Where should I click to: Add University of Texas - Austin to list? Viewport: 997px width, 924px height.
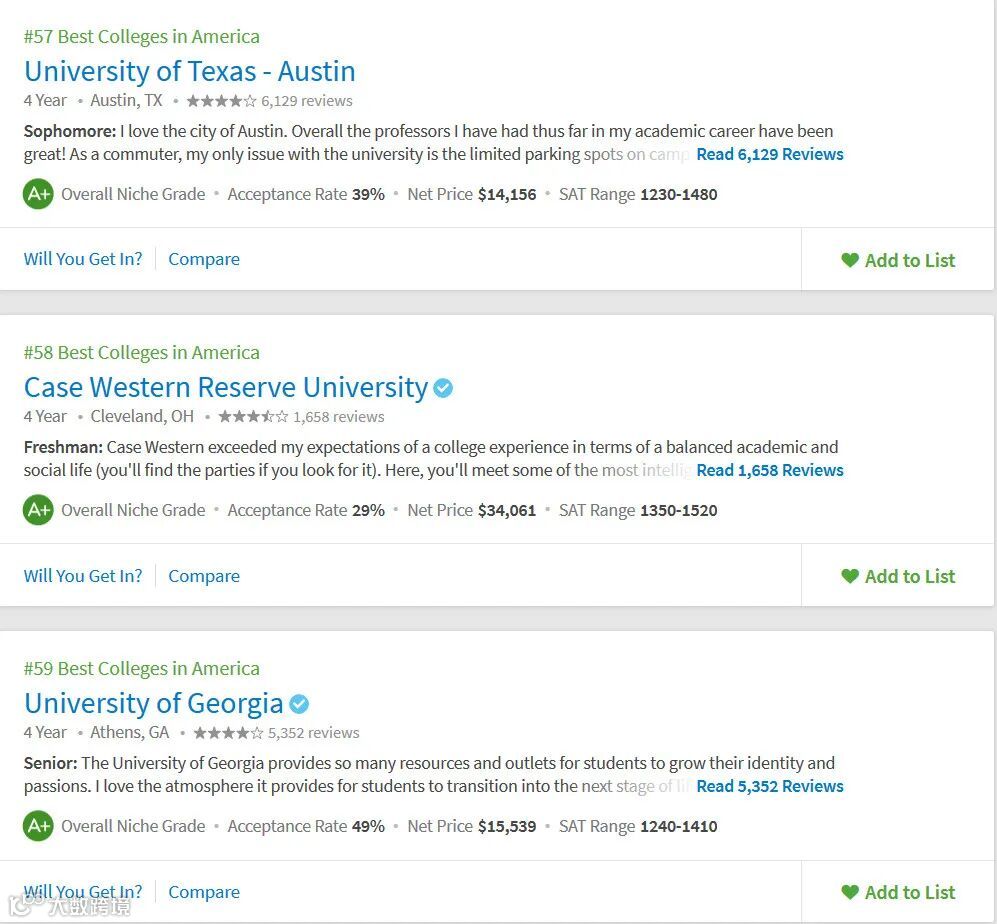point(898,260)
